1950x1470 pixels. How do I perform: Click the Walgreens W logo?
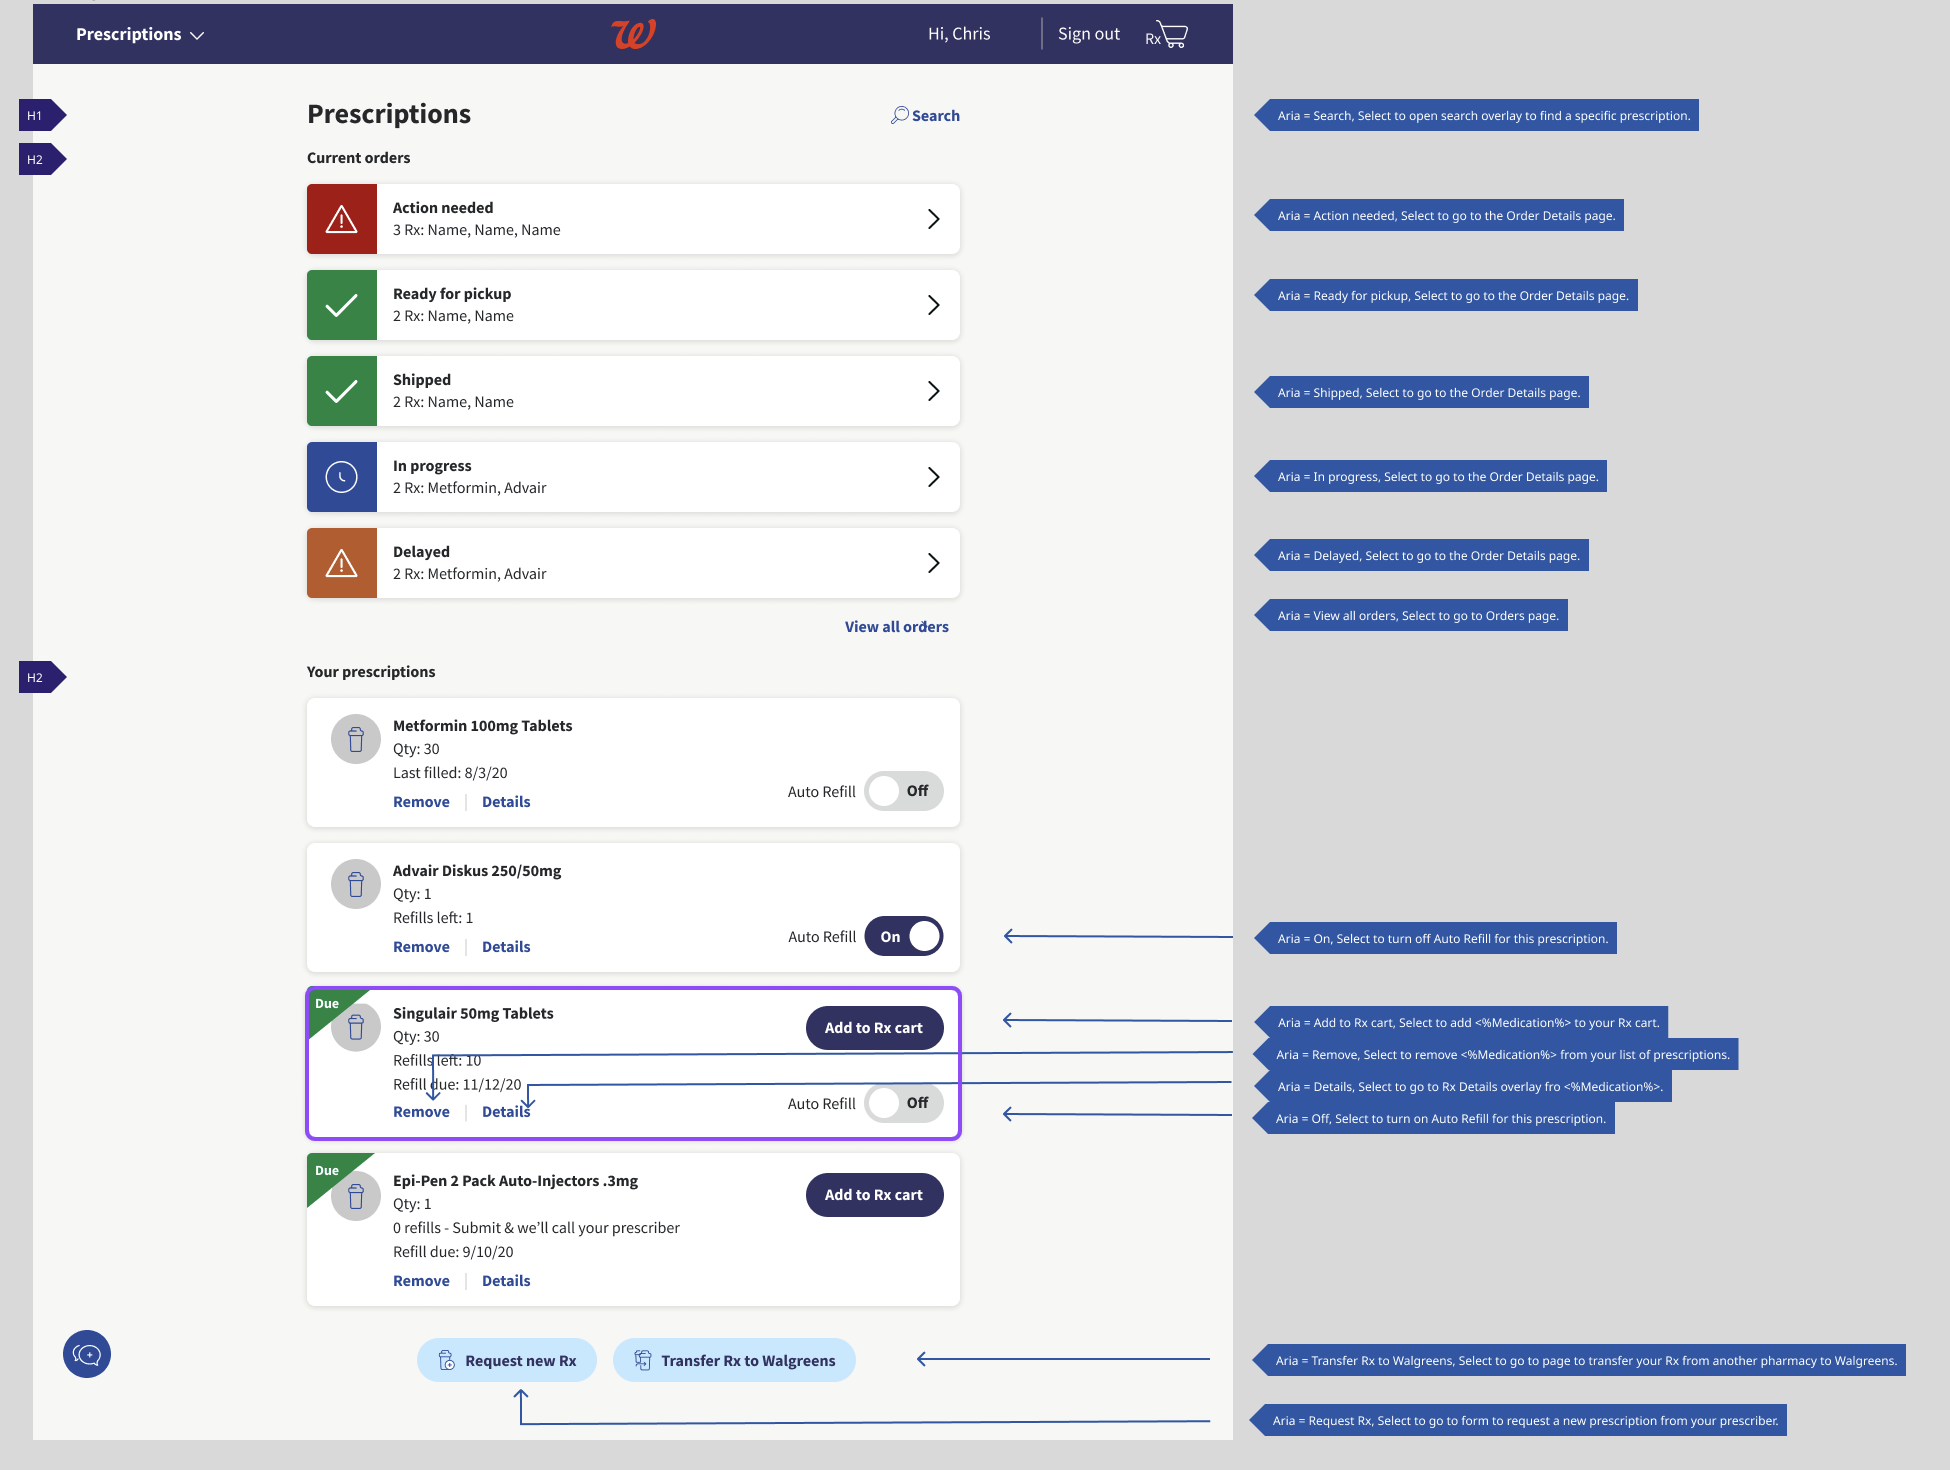pyautogui.click(x=633, y=34)
